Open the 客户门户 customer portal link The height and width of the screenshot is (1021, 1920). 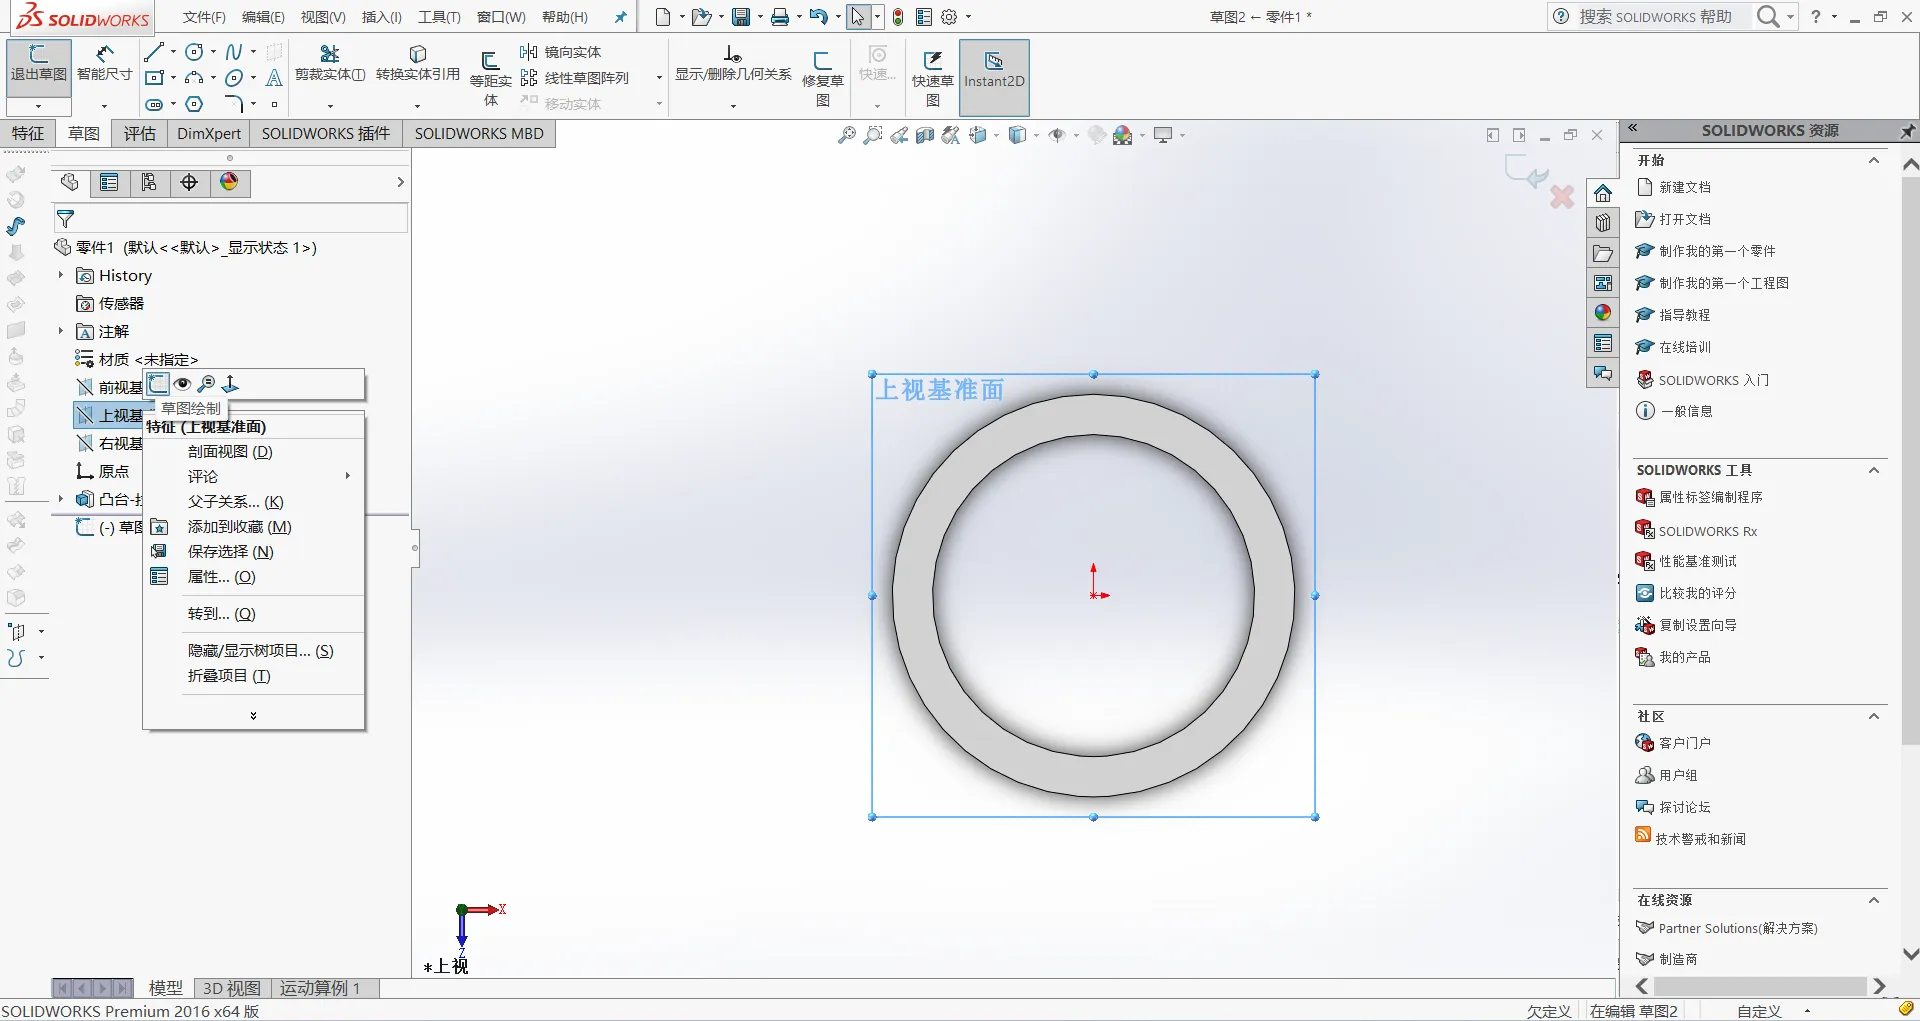1685,743
